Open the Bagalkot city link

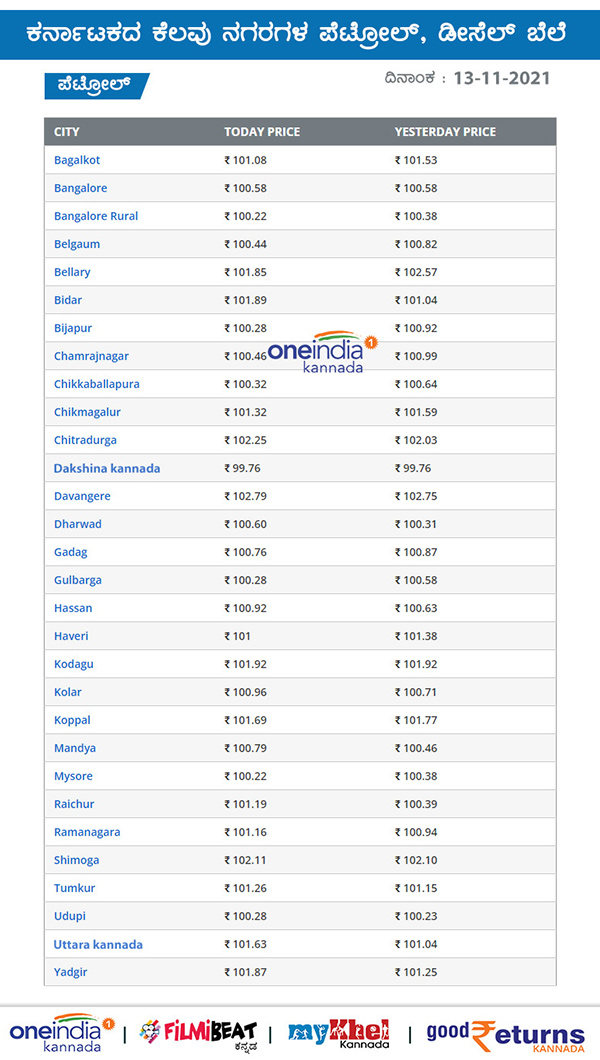click(x=77, y=160)
